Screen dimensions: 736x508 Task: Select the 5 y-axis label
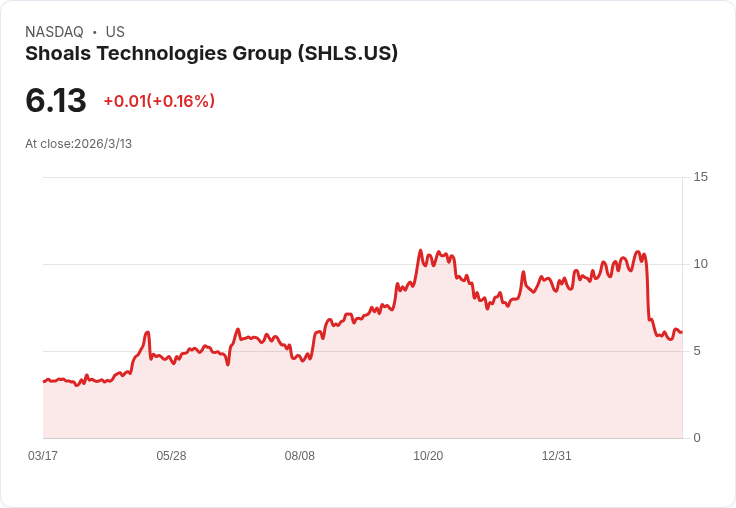697,351
